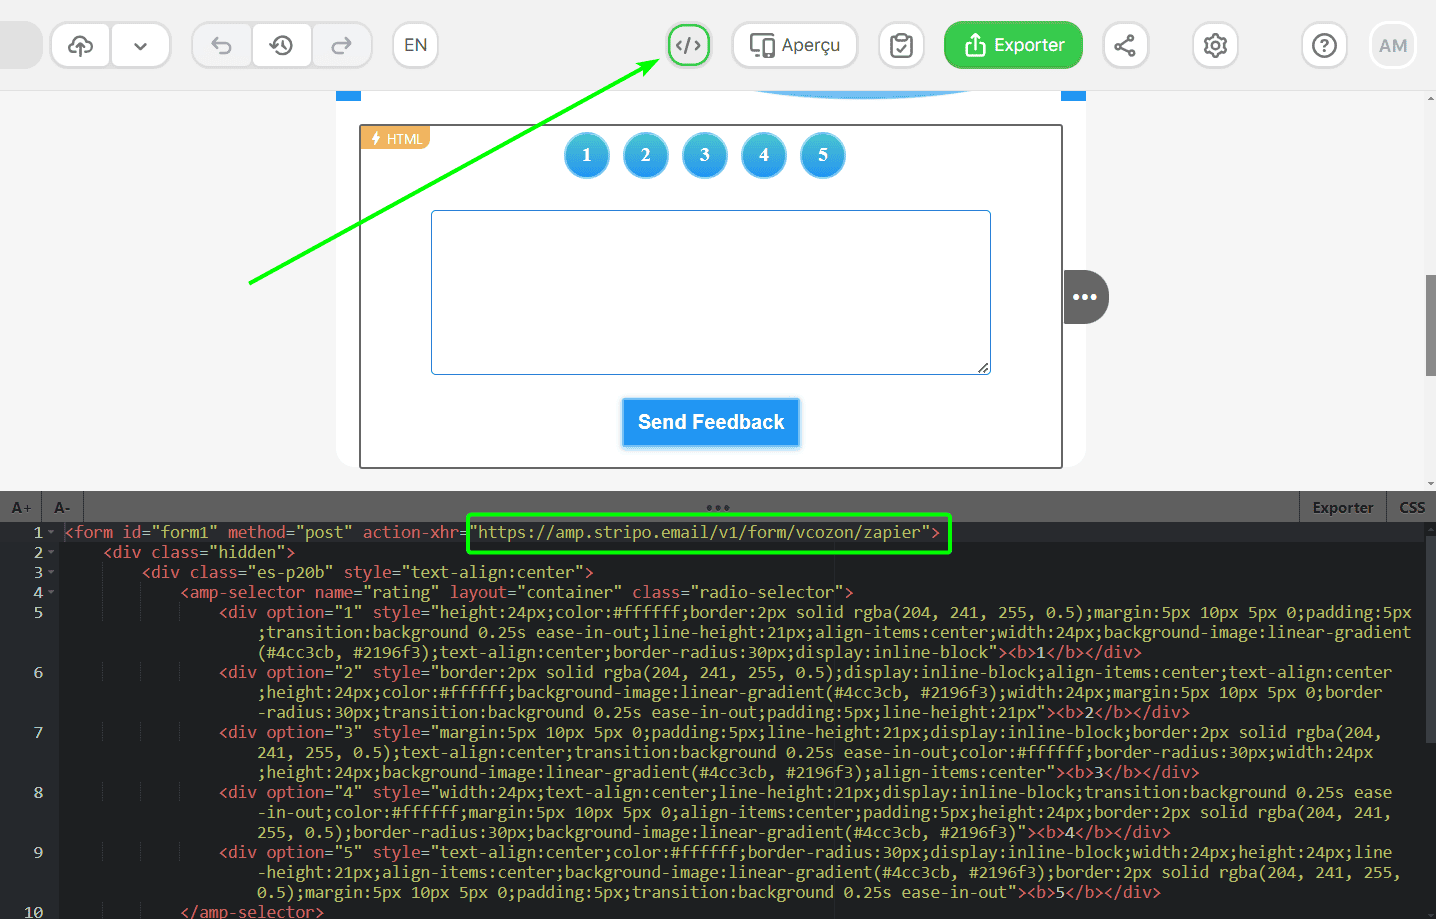Click the closing amp-selector tag line
Viewport: 1436px width, 919px height.
(x=252, y=911)
